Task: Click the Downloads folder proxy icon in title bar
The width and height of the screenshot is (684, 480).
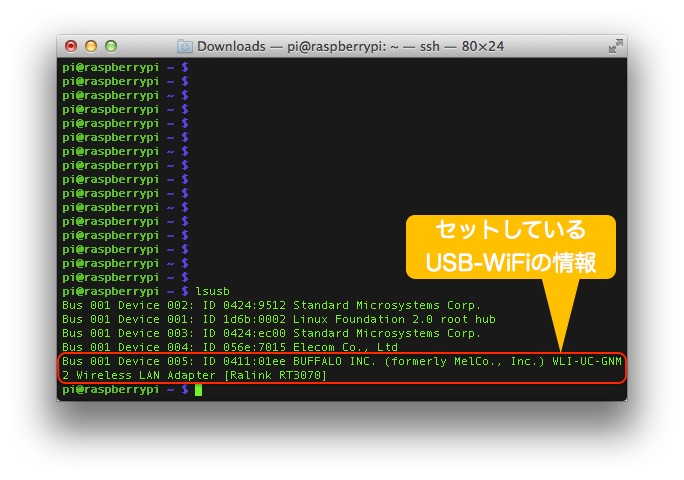Action: pos(185,46)
